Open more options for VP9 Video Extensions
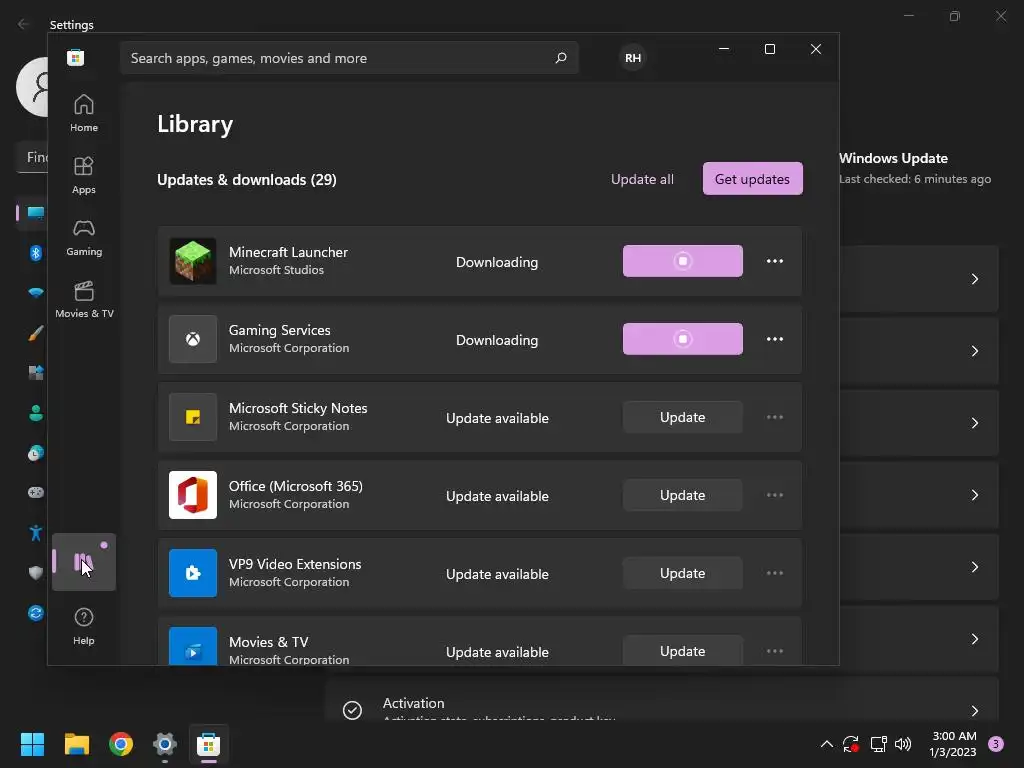Image resolution: width=1024 pixels, height=768 pixels. coord(775,573)
